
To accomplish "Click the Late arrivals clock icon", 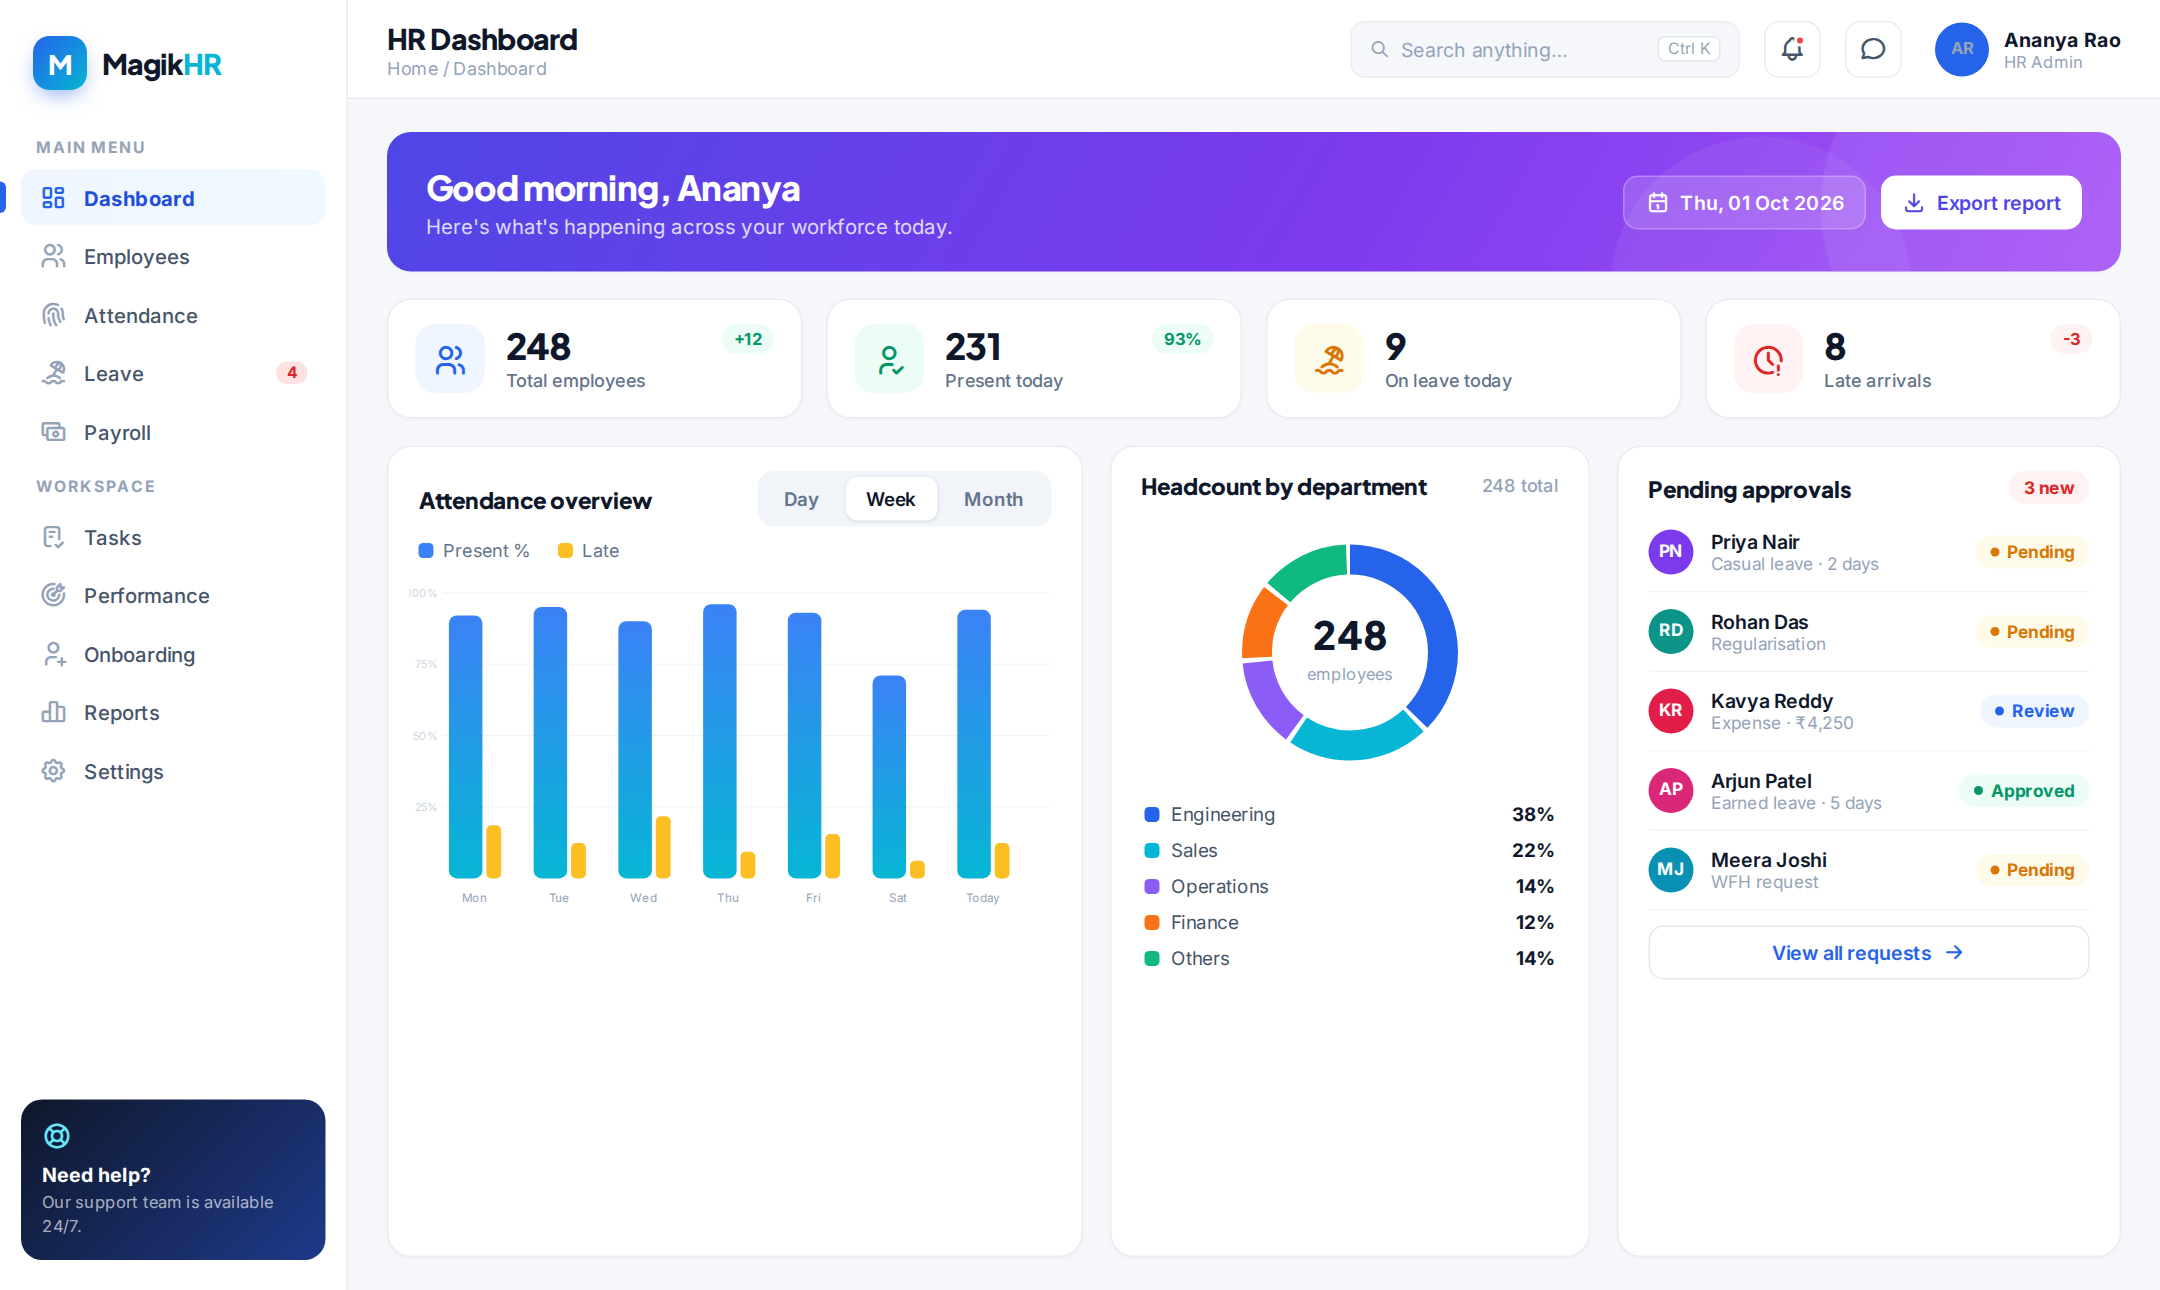I will click(1768, 359).
